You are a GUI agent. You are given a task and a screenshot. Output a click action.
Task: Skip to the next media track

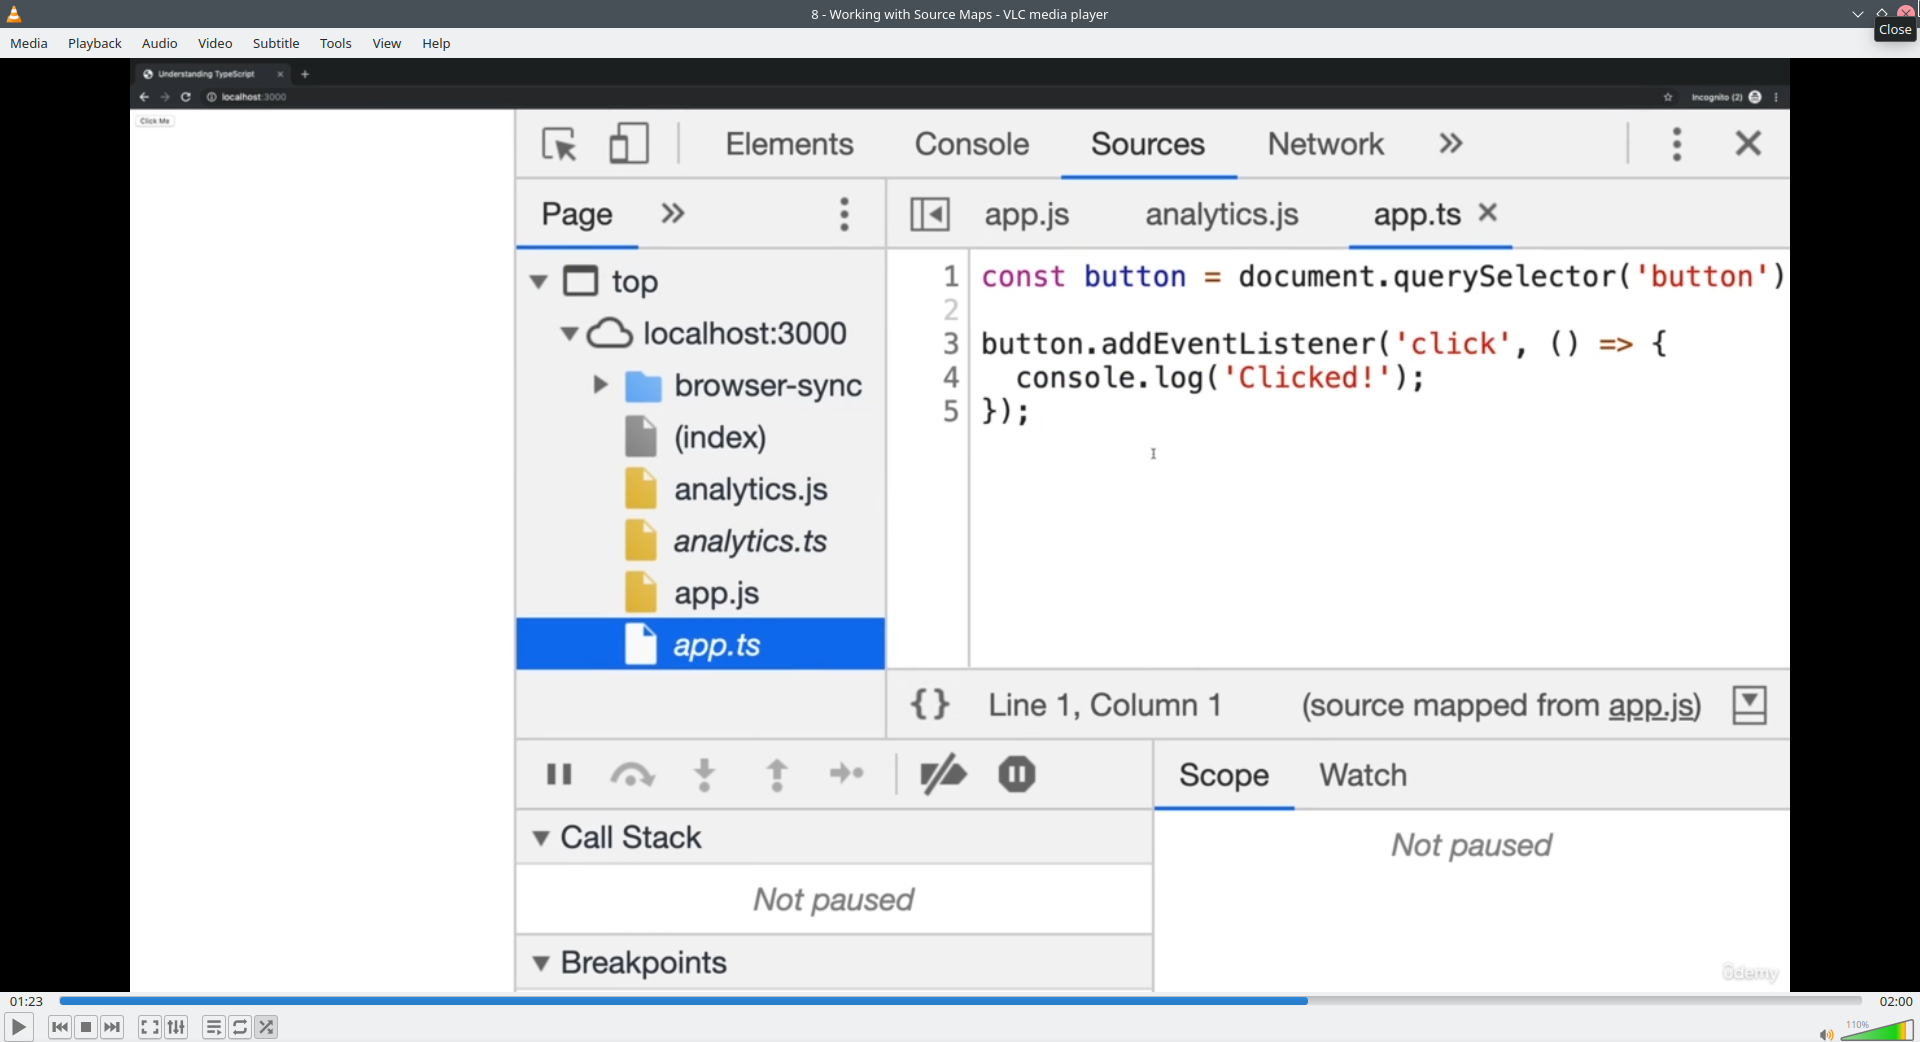pos(112,1027)
